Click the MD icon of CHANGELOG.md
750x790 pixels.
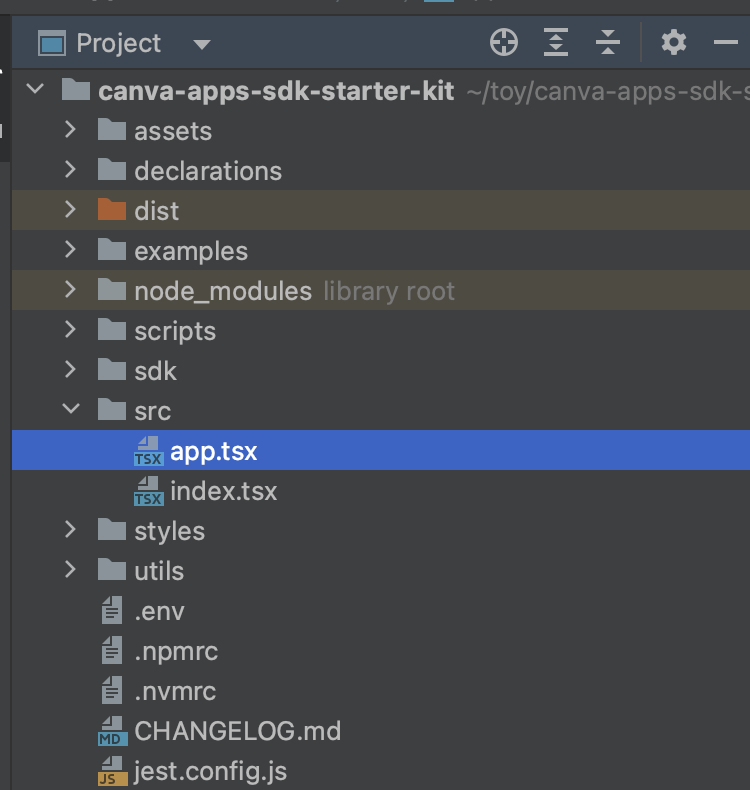click(x=113, y=731)
